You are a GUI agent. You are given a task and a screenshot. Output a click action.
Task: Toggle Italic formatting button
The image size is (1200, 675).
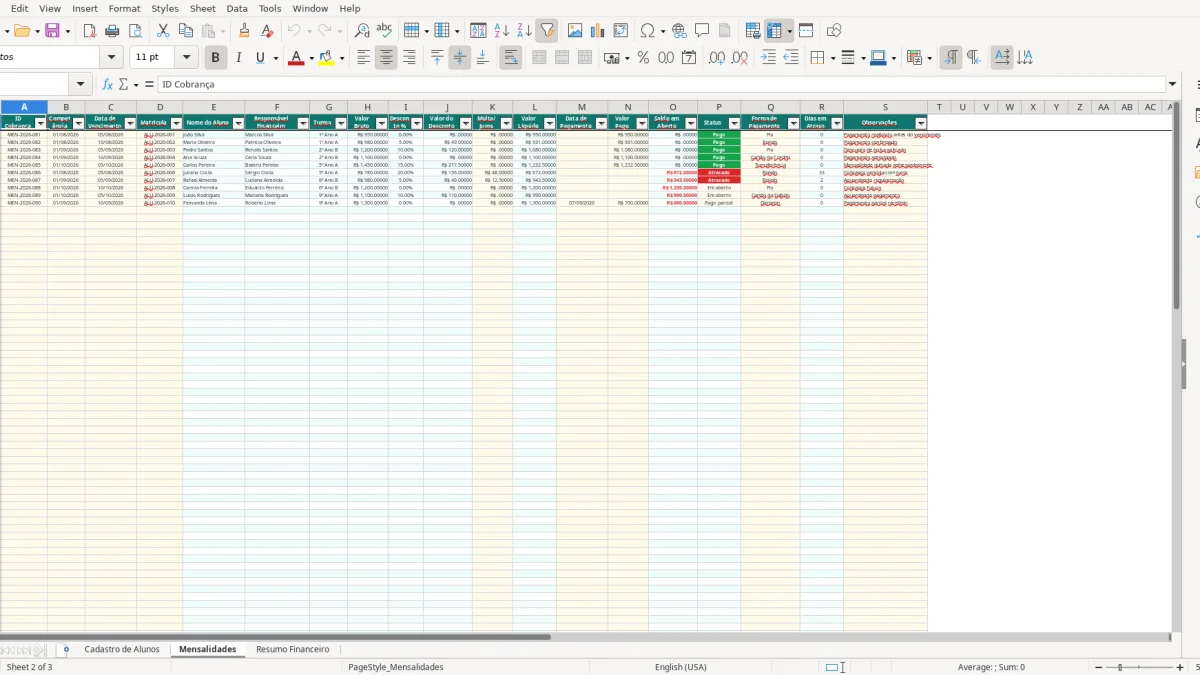(238, 58)
